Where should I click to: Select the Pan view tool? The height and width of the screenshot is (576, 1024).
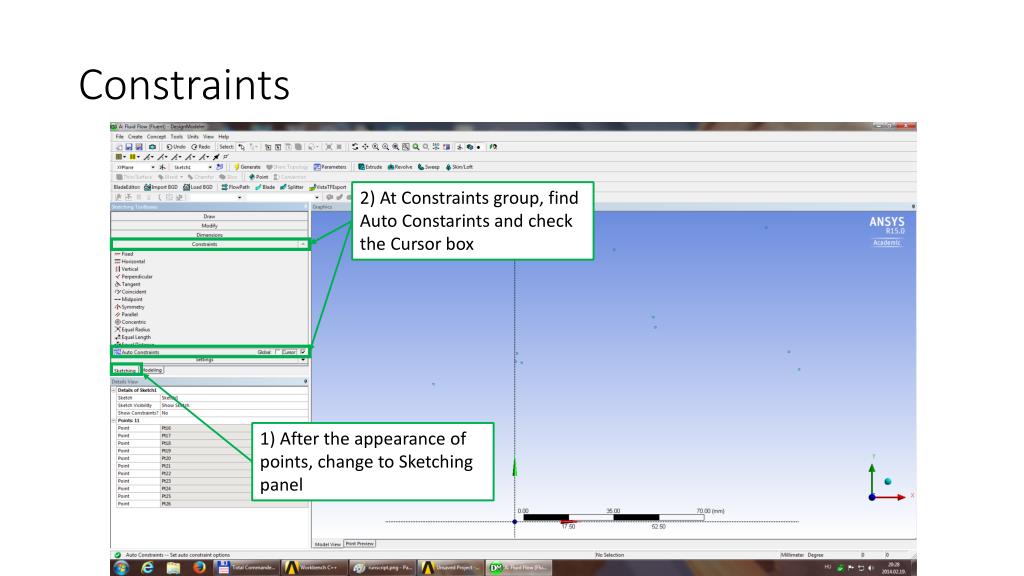click(365, 147)
